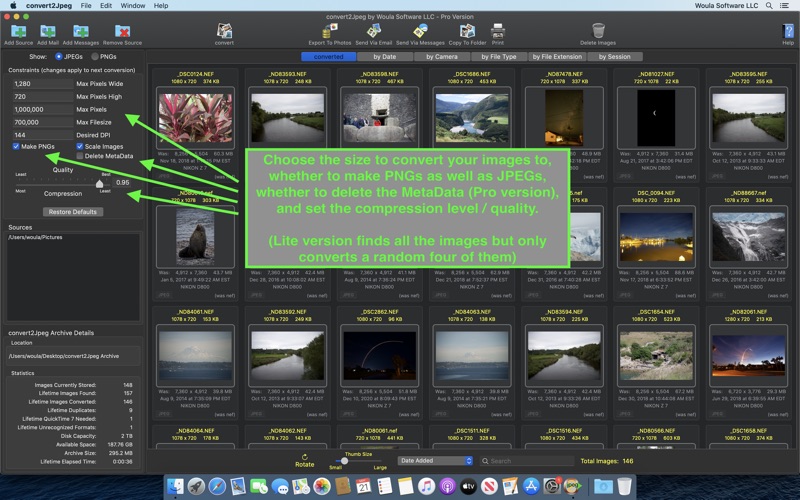Open Podcasts app from the Dock

click(x=447, y=486)
